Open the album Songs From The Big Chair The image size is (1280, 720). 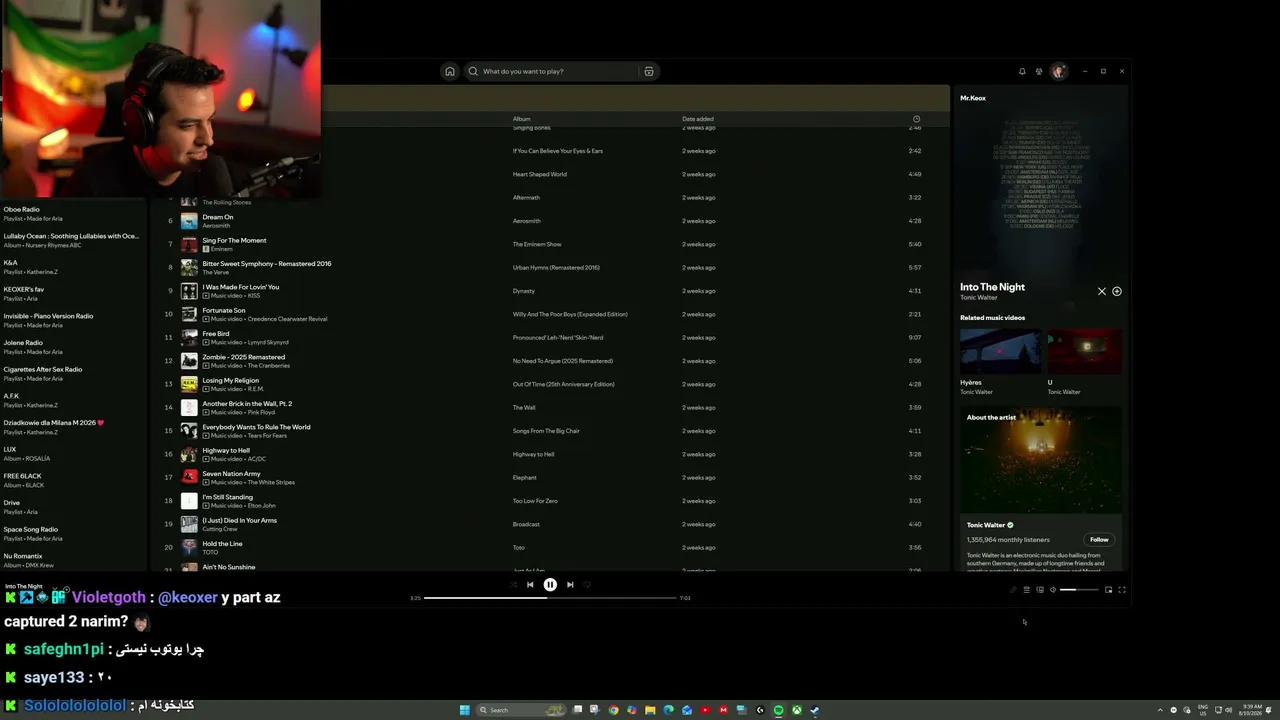coord(546,431)
